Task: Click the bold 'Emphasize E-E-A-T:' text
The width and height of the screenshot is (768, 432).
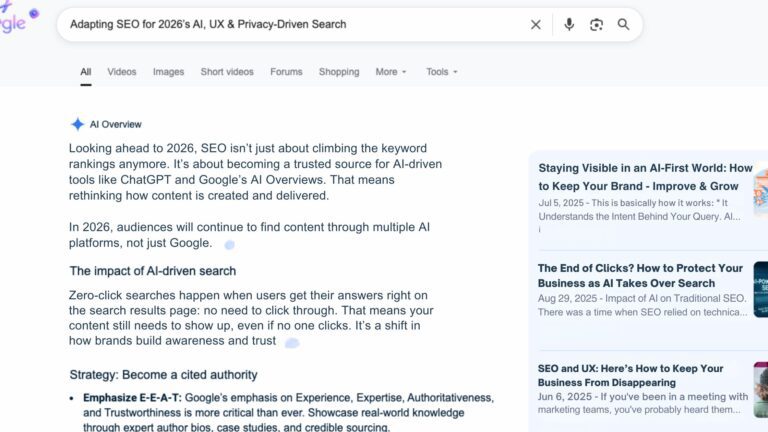Action: 132,398
